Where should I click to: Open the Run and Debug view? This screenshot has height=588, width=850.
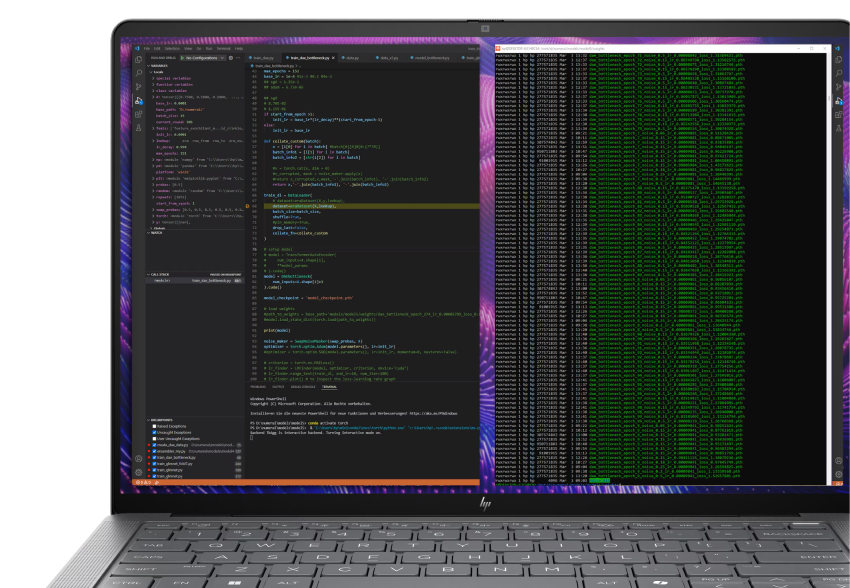pyautogui.click(x=139, y=100)
